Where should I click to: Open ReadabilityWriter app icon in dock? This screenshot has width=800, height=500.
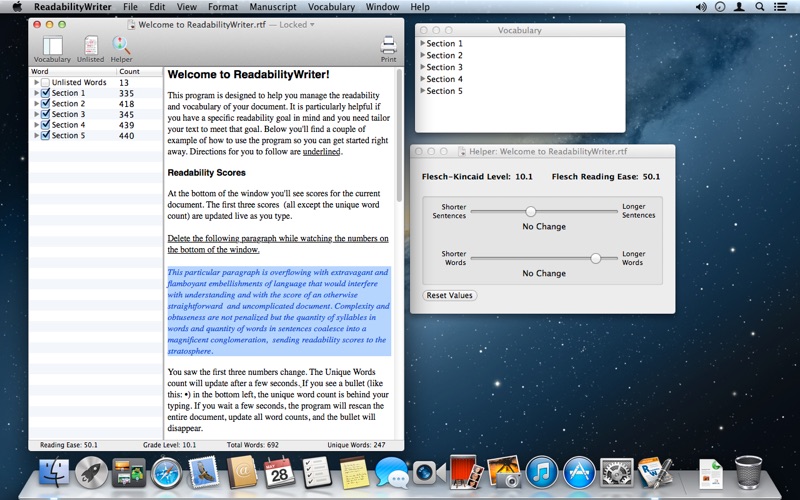click(x=655, y=472)
